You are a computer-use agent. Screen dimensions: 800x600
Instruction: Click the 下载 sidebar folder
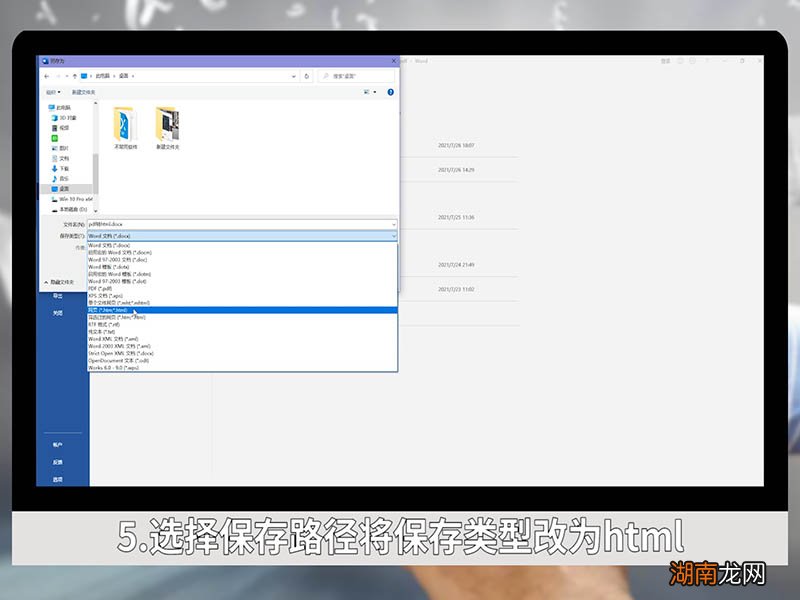click(62, 167)
